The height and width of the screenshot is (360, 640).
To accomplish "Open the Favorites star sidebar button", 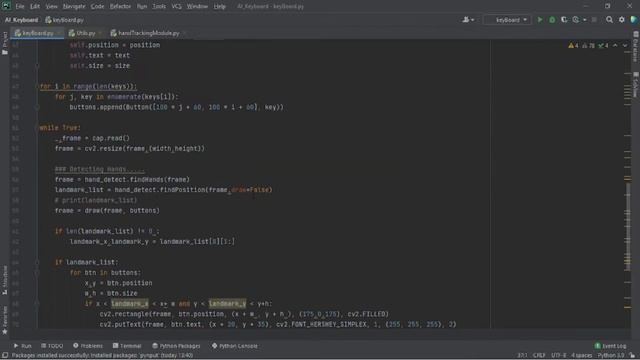I will (5, 321).
